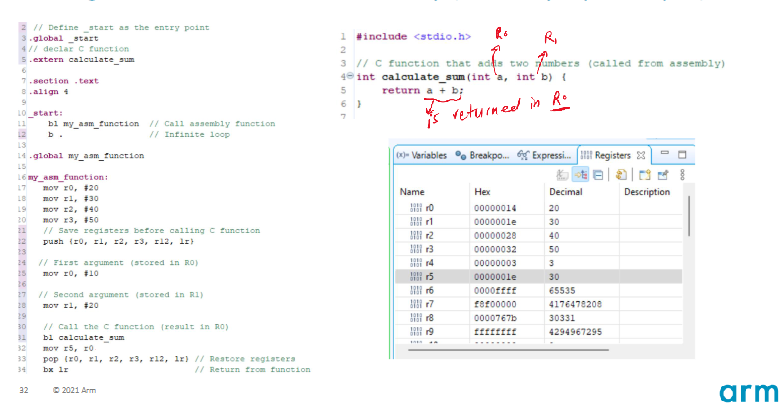Click the yellow document icon in Registers toolbar
784x404 pixels.
tap(622, 174)
